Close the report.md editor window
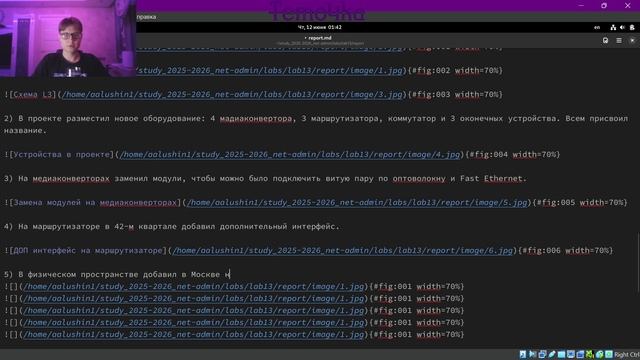 [632, 40]
